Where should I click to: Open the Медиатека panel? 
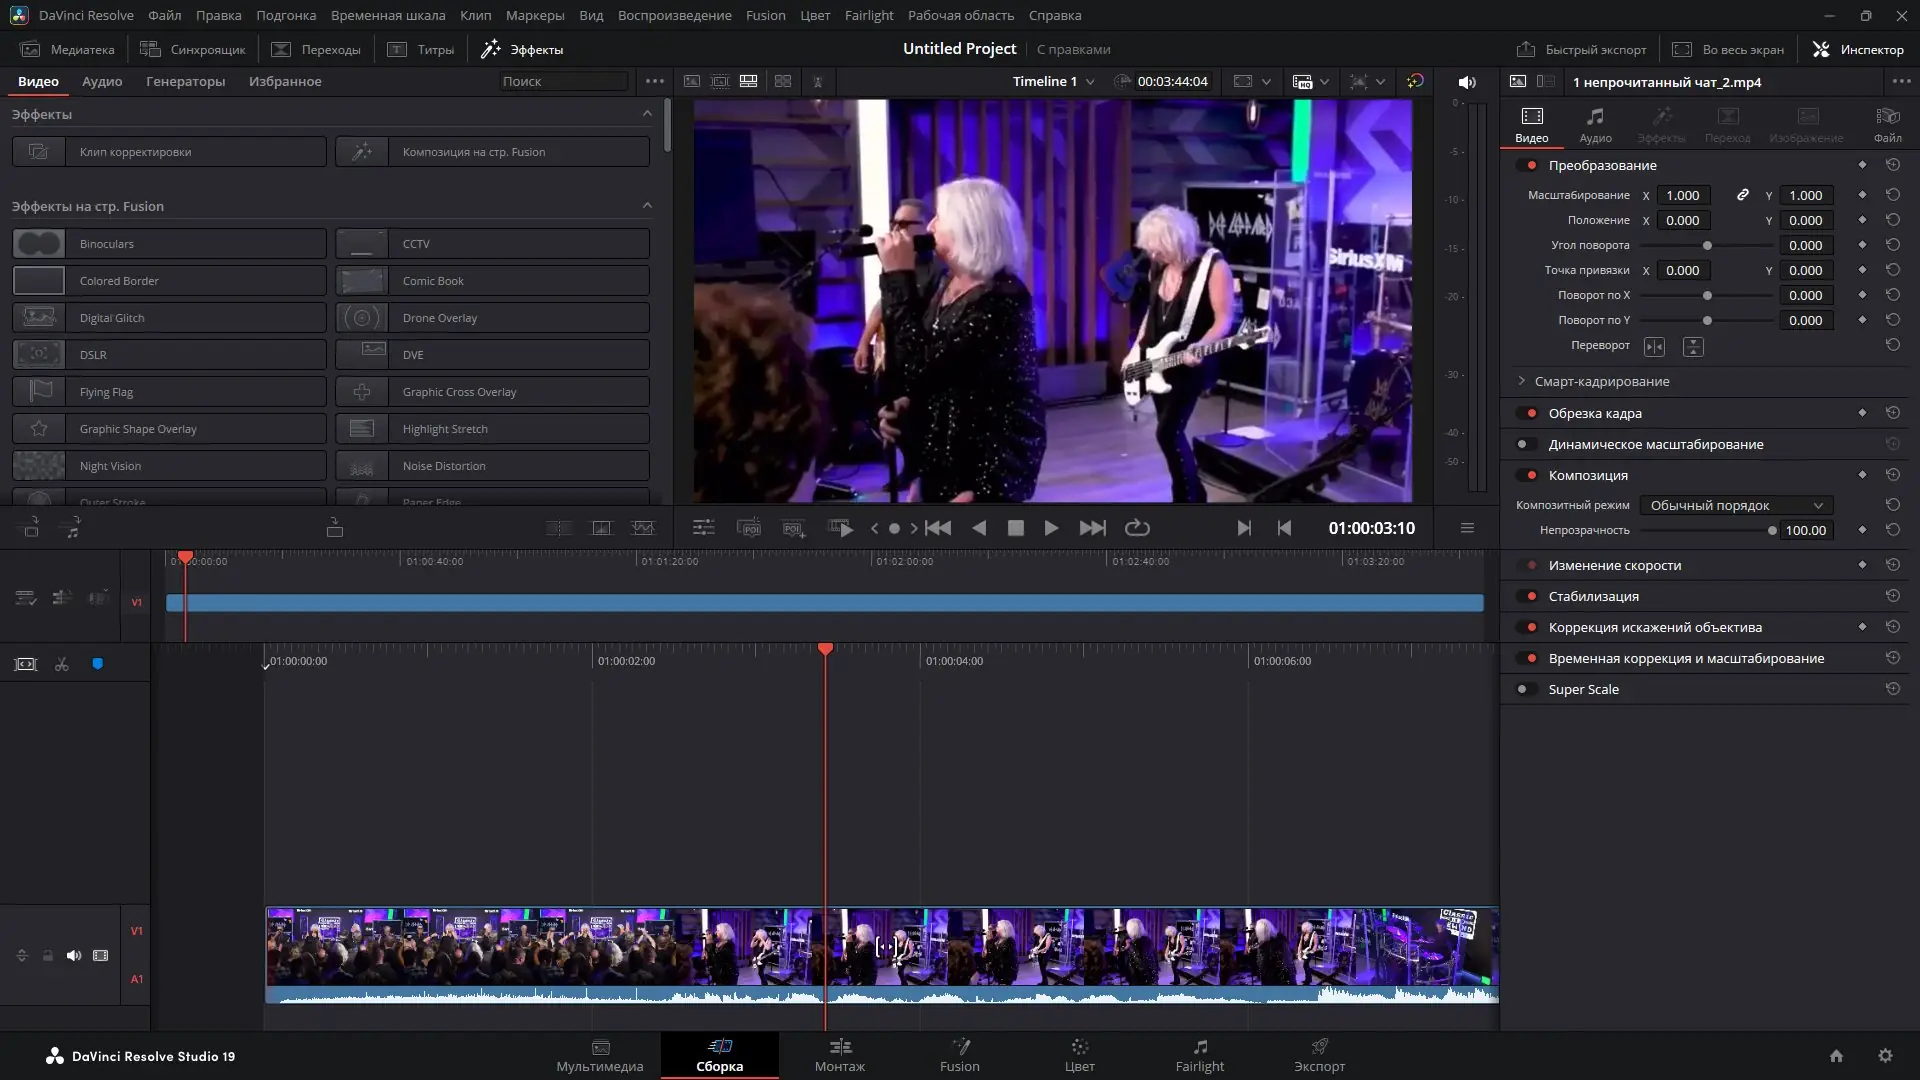coord(67,49)
